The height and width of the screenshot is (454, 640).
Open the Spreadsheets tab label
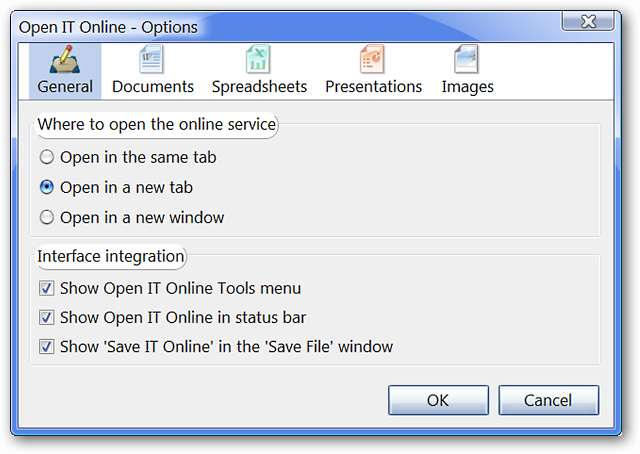[260, 87]
